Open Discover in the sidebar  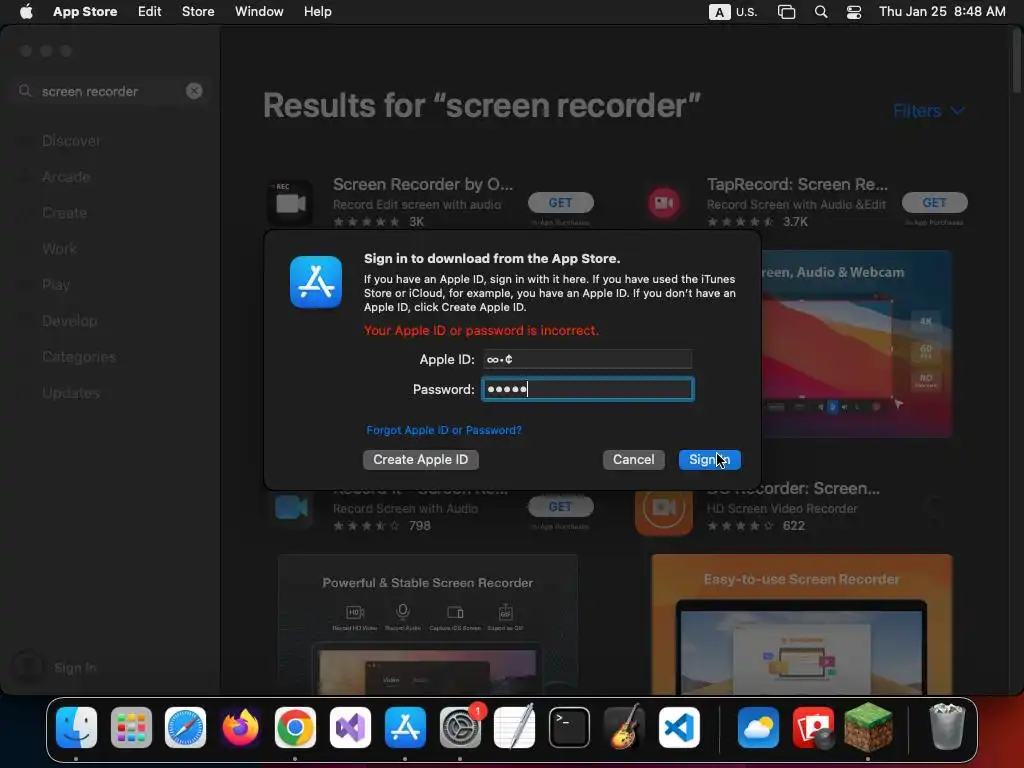coord(71,141)
